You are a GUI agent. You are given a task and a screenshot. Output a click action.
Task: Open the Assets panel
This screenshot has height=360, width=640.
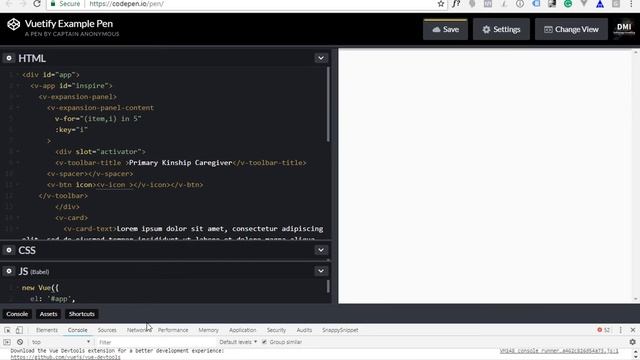coord(48,314)
